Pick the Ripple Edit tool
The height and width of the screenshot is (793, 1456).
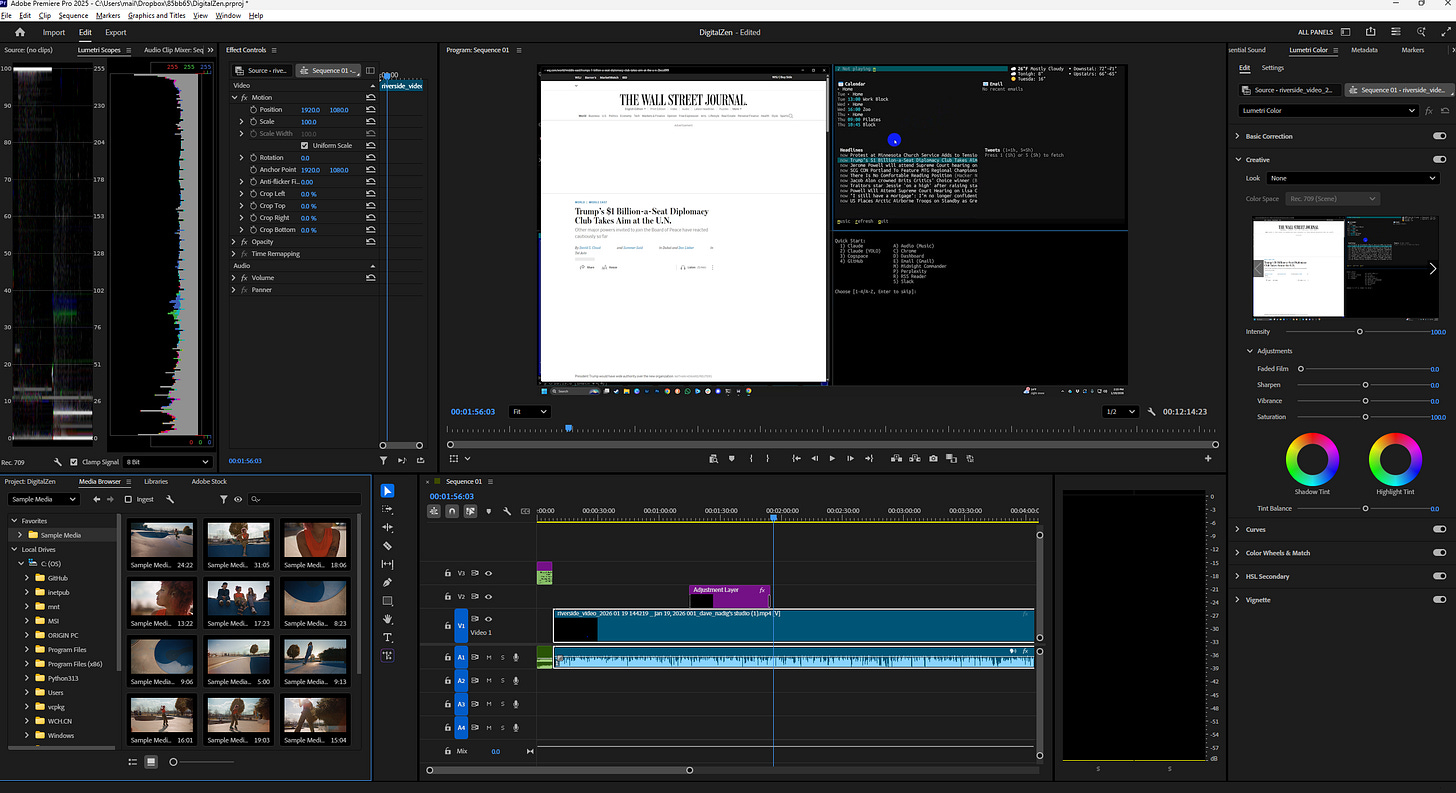[388, 527]
